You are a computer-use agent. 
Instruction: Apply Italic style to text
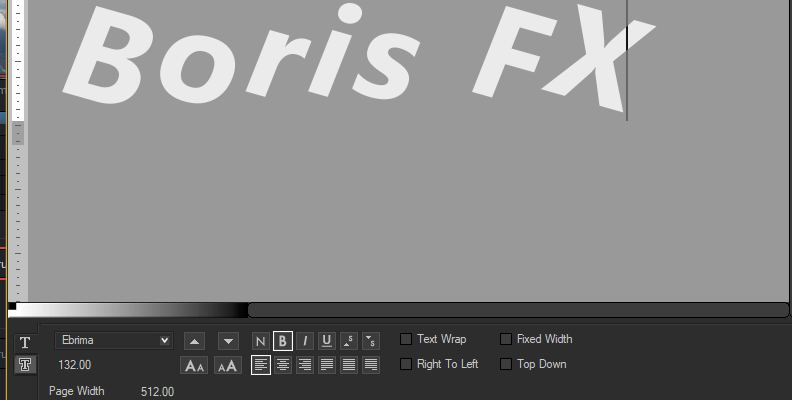click(x=305, y=341)
